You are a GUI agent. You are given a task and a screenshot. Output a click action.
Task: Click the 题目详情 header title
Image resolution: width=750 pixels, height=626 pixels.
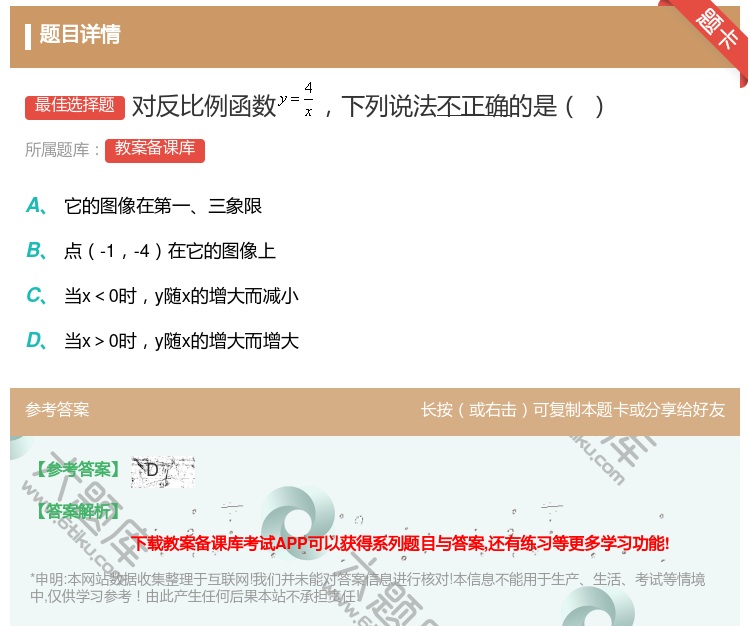point(79,34)
